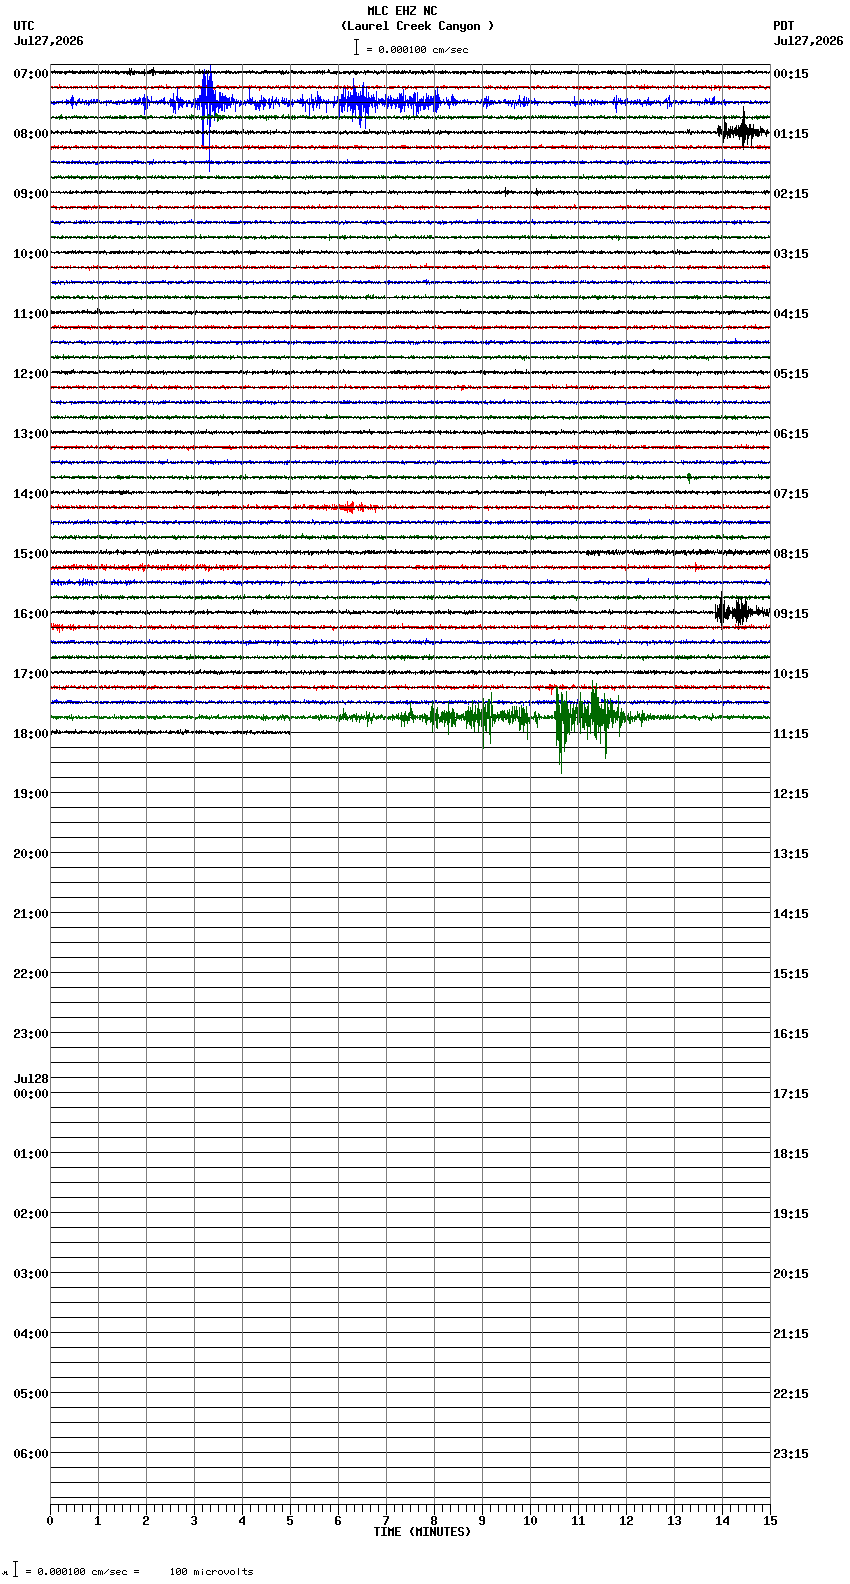Click the black event at end of 08:00 row
This screenshot has height=1584, width=850.
[x=743, y=130]
